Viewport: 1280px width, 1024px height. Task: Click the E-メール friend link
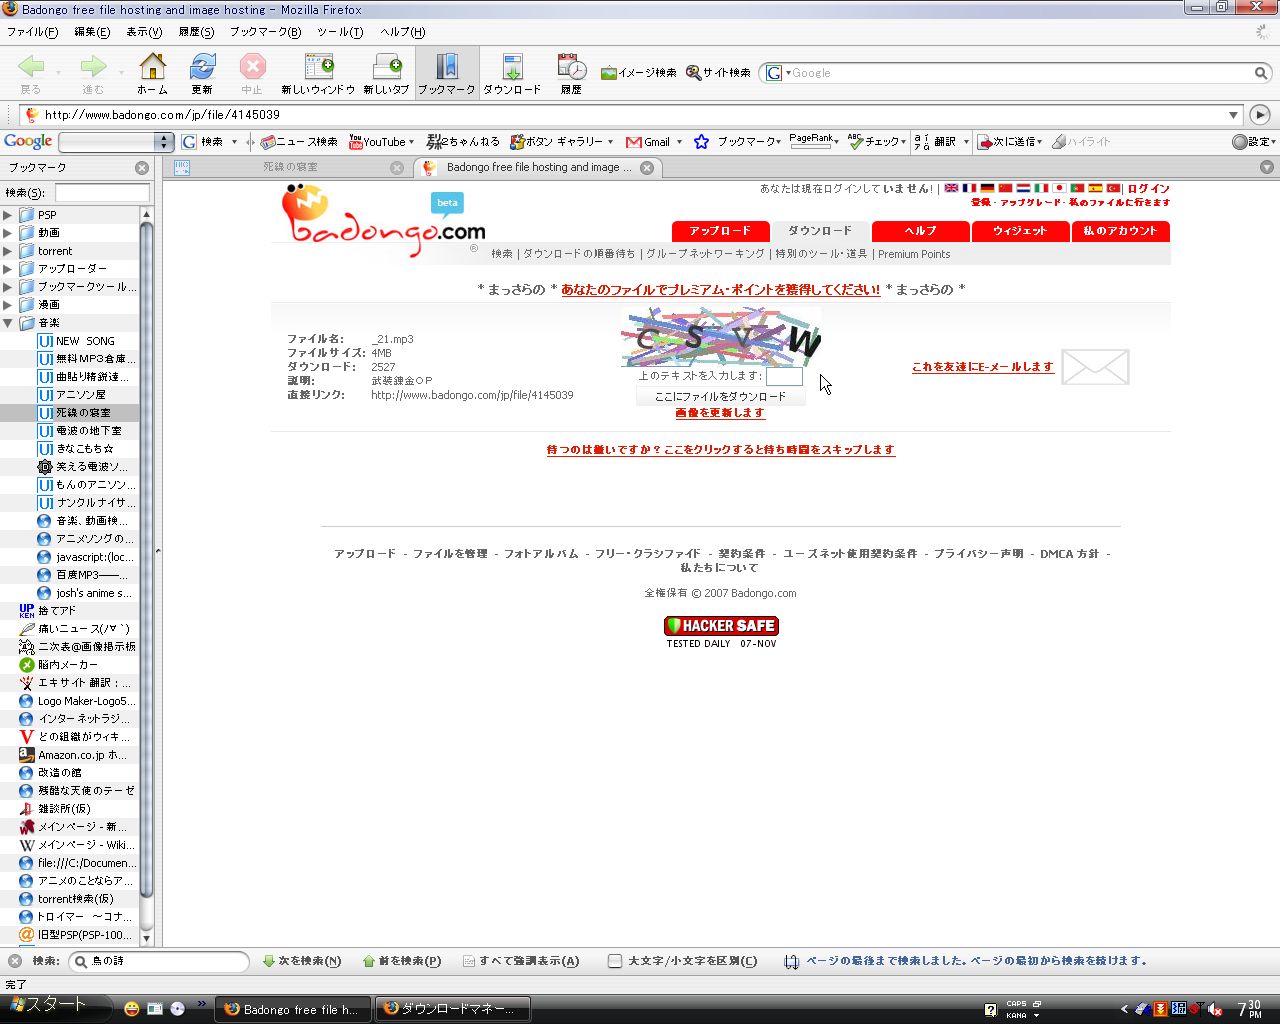pos(982,367)
